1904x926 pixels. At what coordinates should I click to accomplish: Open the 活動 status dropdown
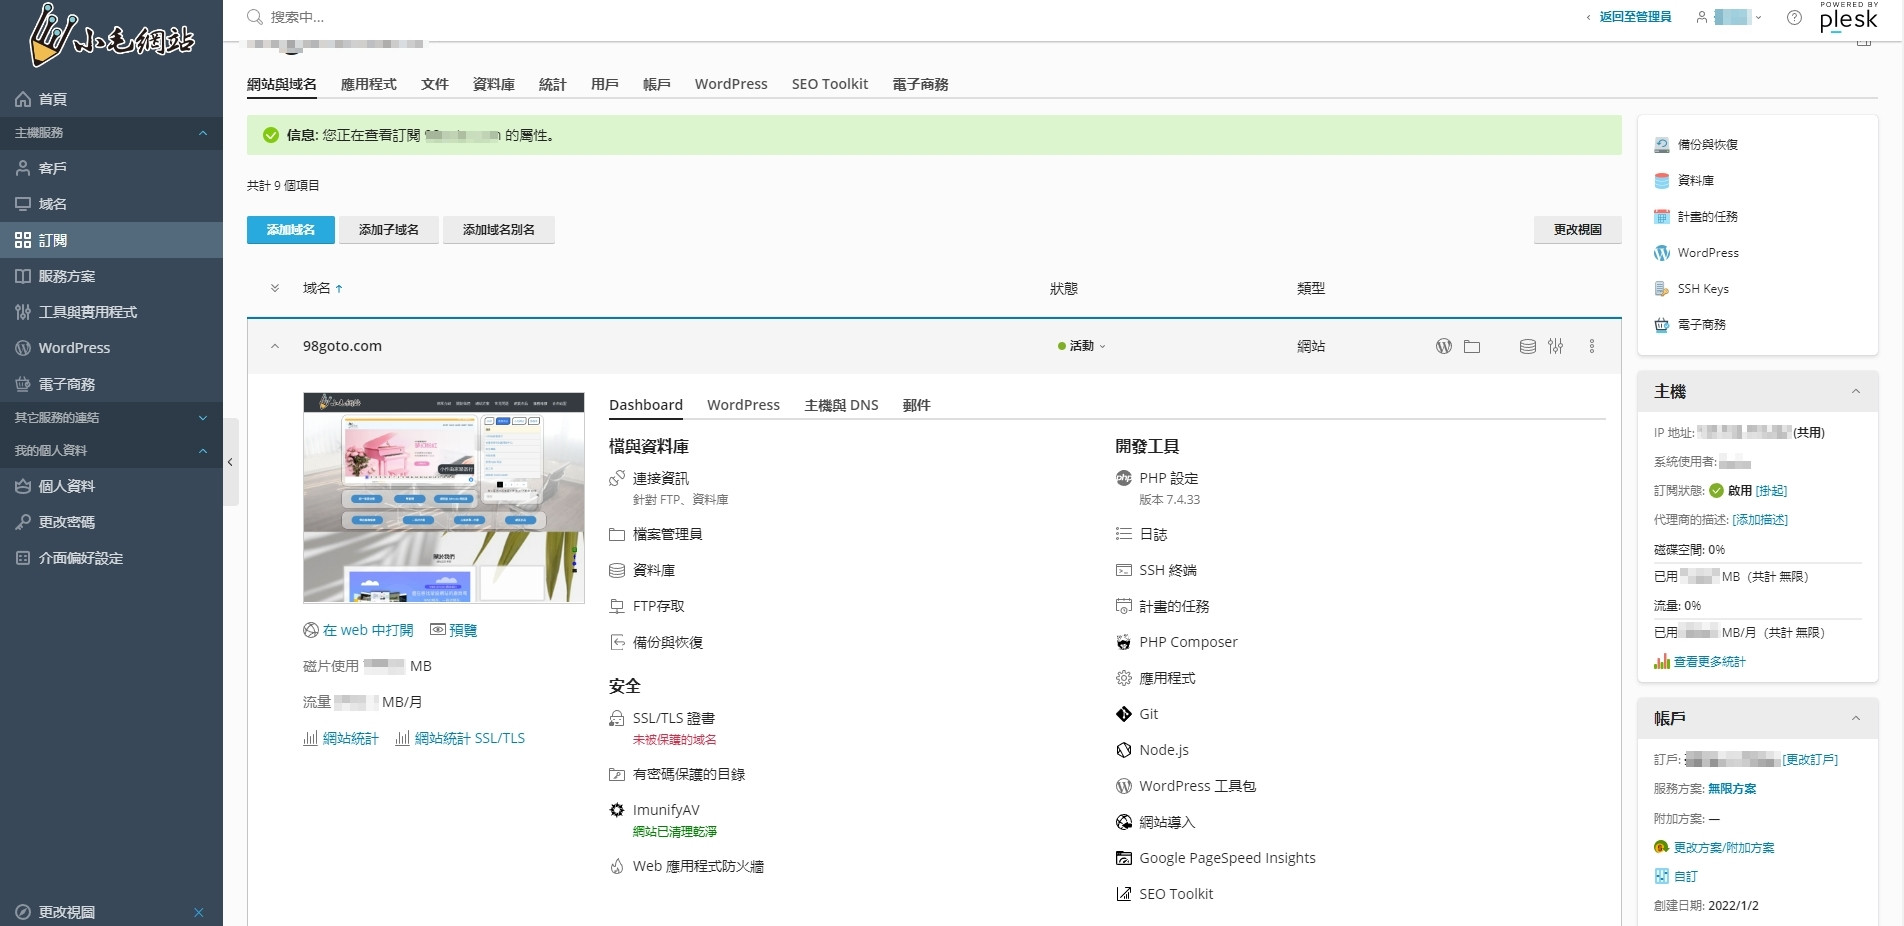(x=1082, y=346)
